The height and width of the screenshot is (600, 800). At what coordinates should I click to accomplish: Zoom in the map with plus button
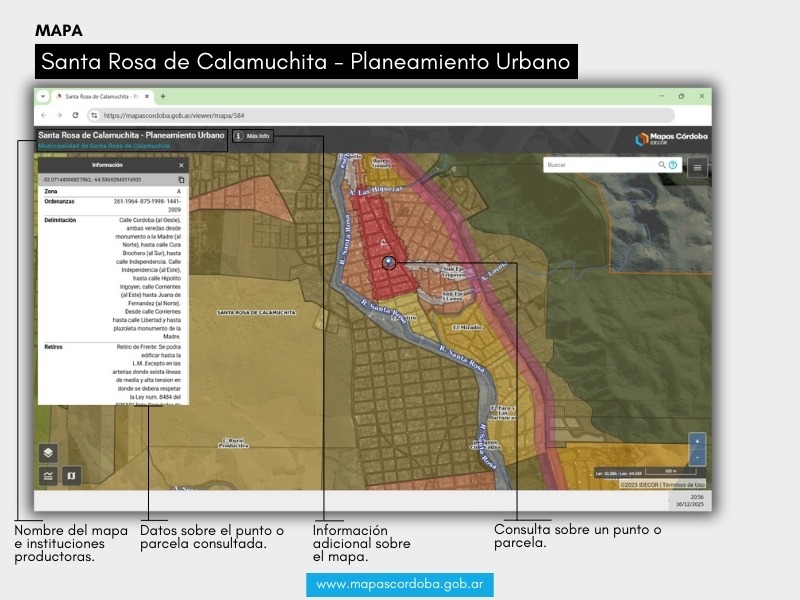(697, 441)
